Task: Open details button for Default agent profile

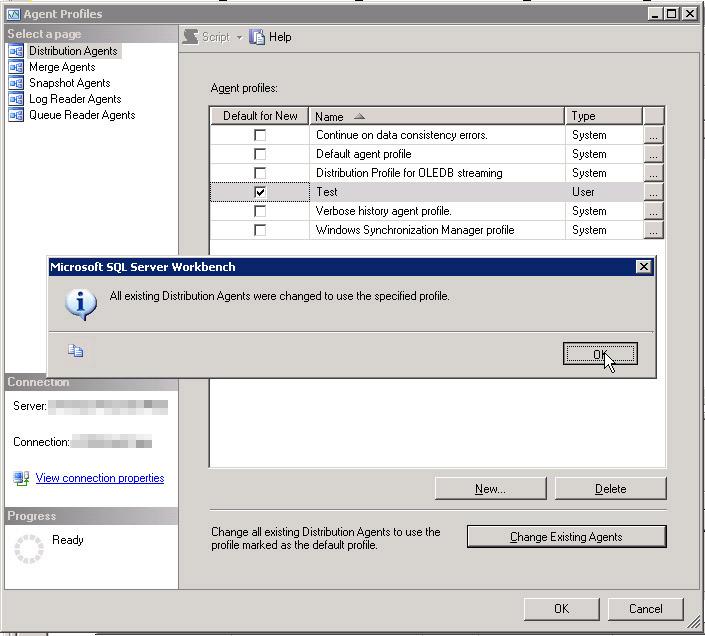Action: coord(653,154)
